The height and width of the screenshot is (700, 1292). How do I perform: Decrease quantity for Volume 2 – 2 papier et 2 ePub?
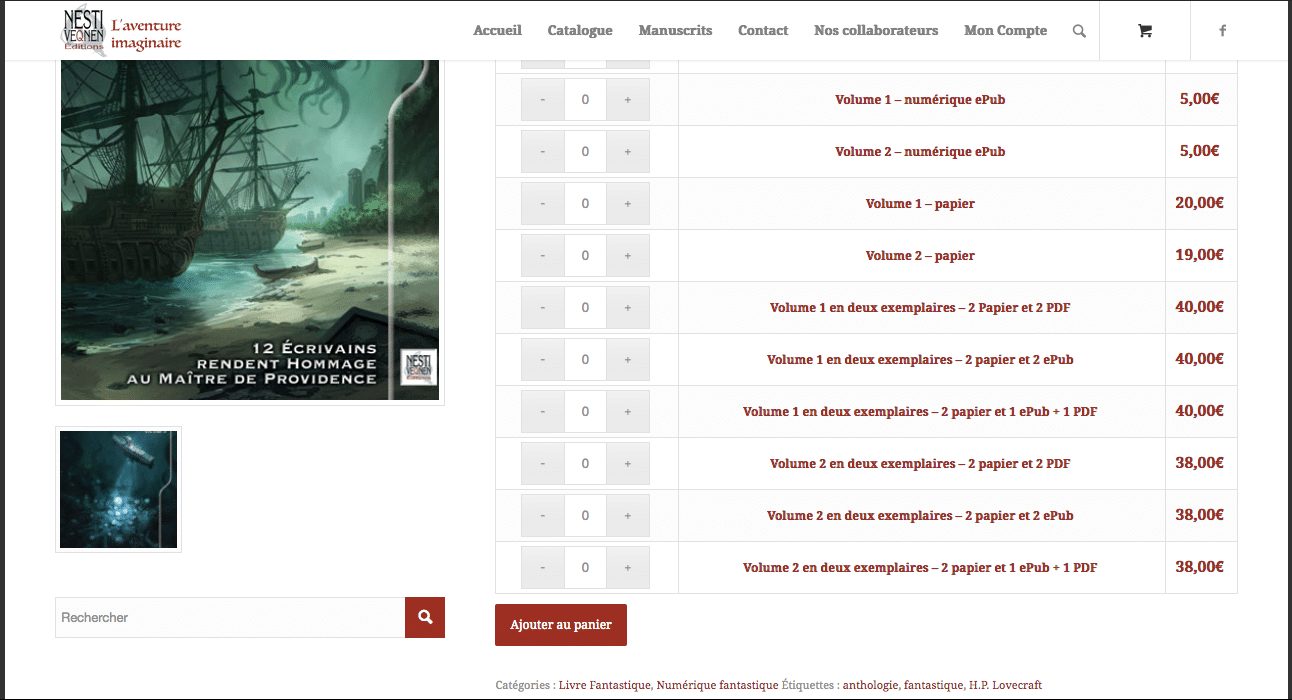(543, 516)
